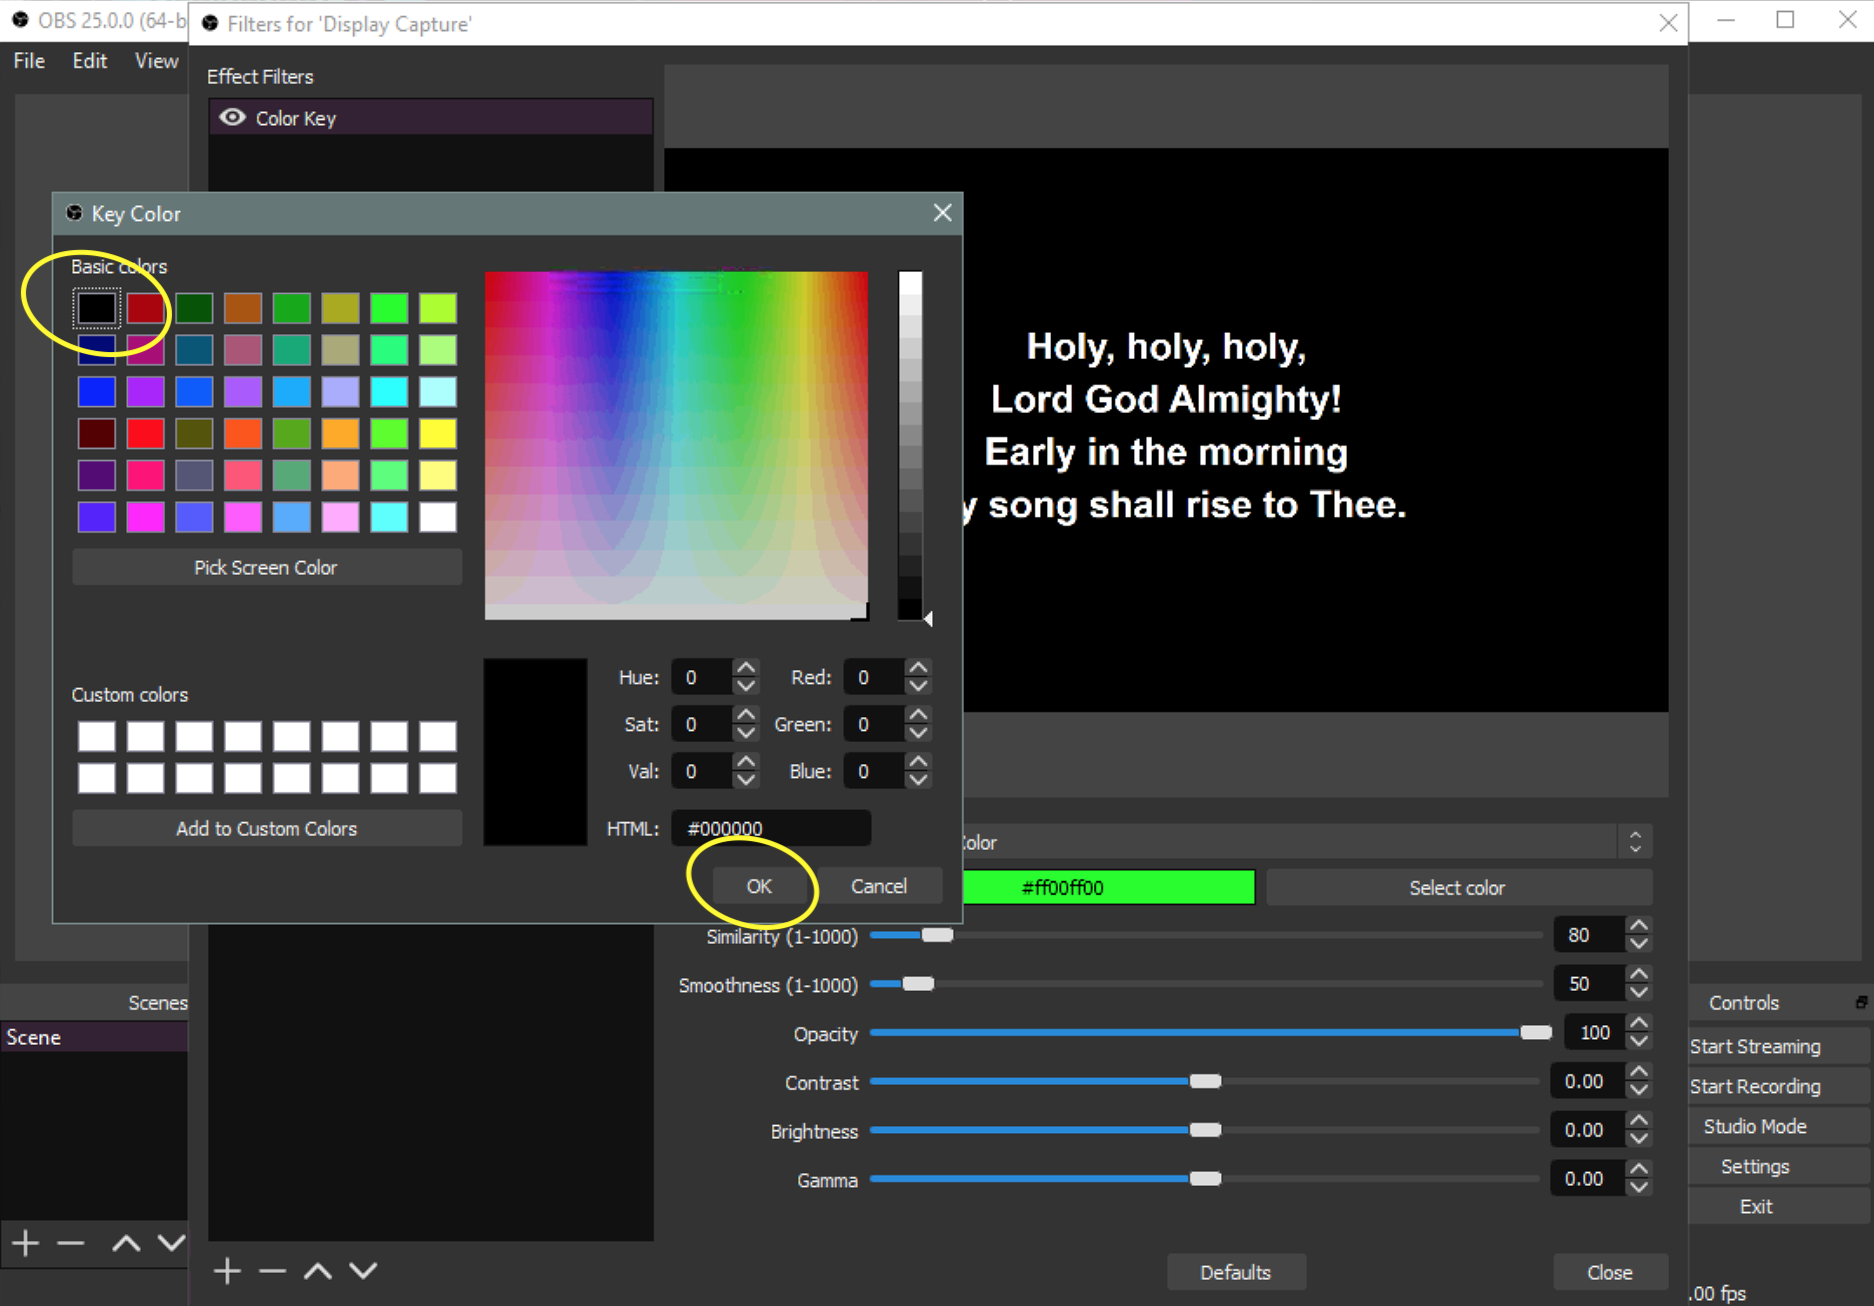Add a new scene with plus icon

[x=26, y=1243]
